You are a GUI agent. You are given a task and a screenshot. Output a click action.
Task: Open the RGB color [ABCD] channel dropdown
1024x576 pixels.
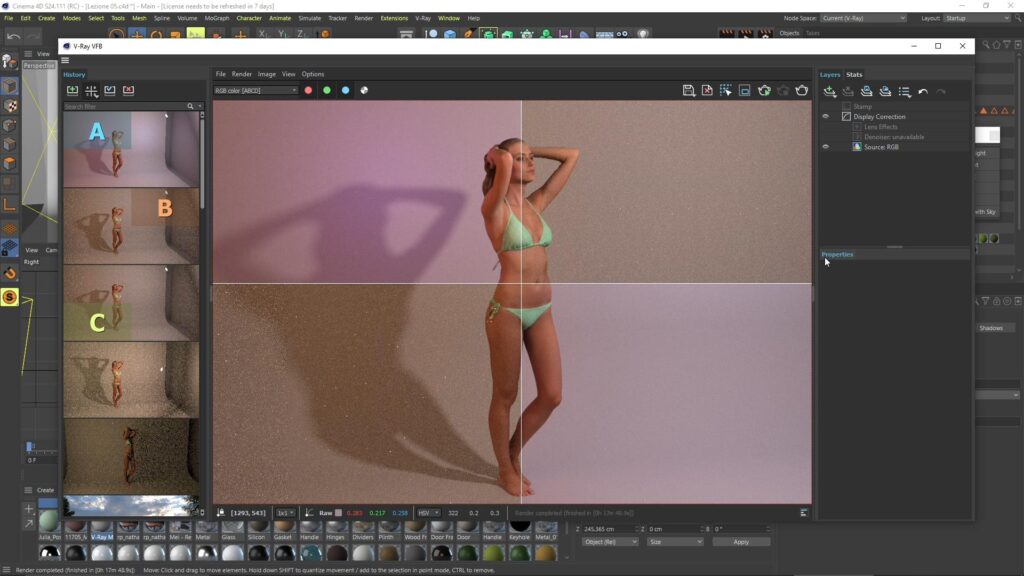pyautogui.click(x=255, y=91)
